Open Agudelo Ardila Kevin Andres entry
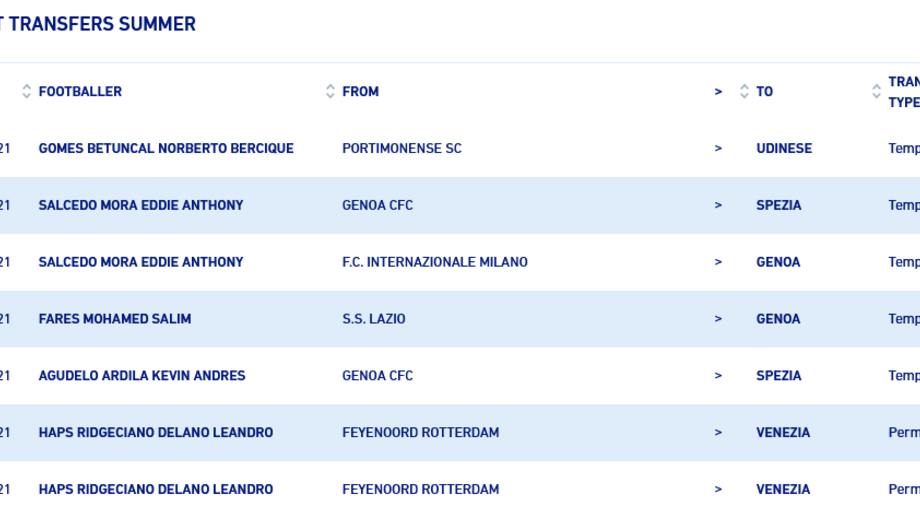The height and width of the screenshot is (518, 920). pyautogui.click(x=142, y=375)
